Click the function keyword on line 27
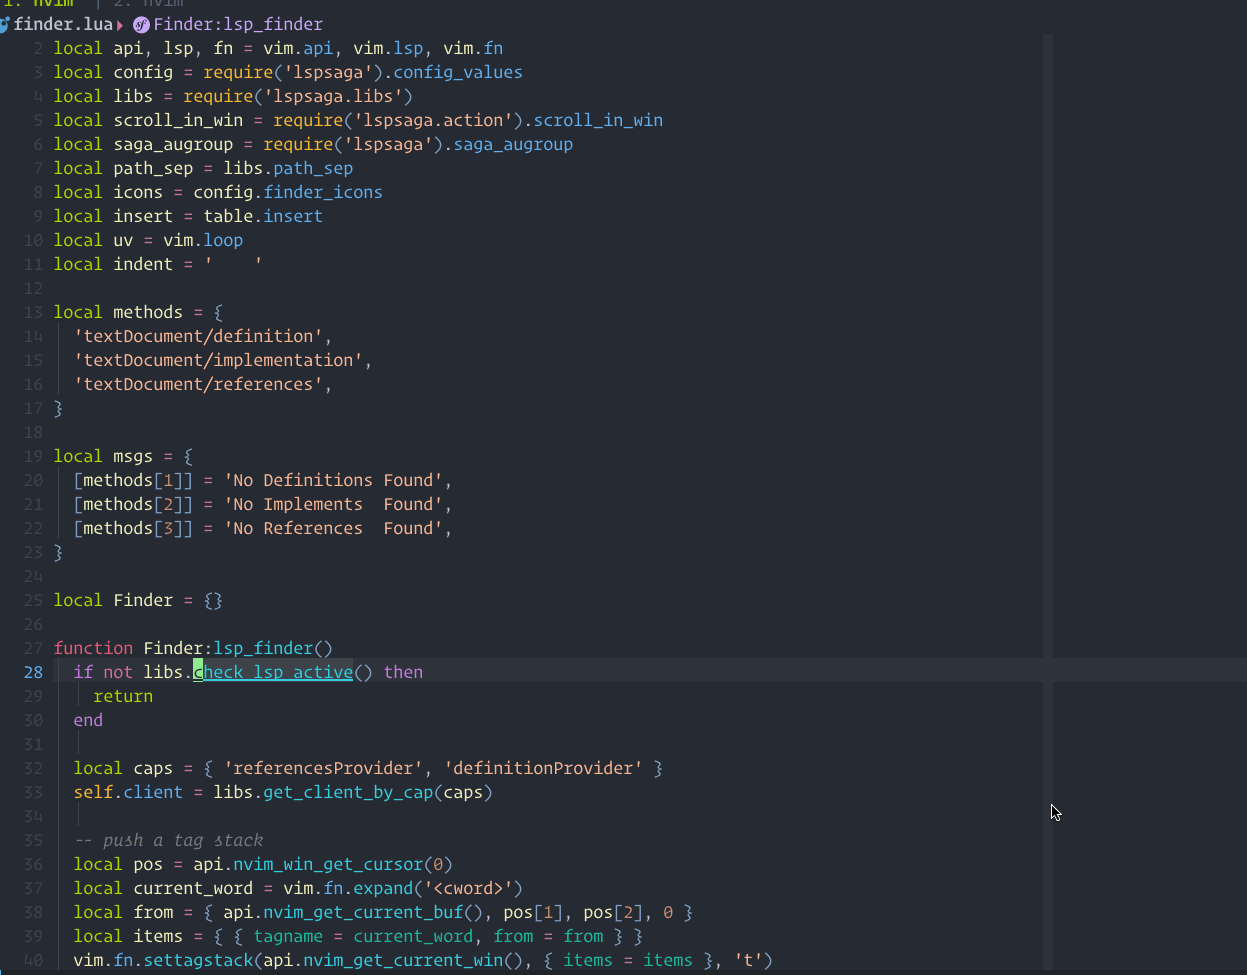Viewport: 1247px width, 975px height. point(93,648)
